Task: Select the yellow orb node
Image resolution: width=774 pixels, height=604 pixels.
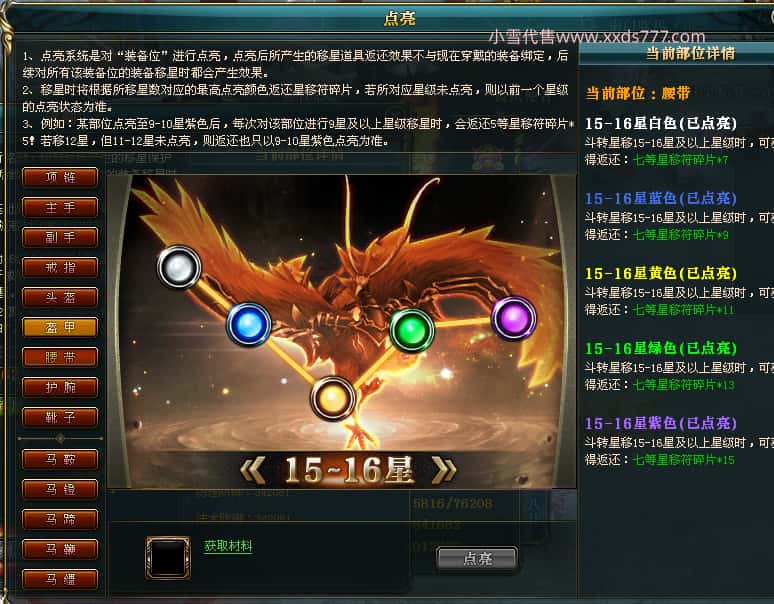Action: pos(333,398)
